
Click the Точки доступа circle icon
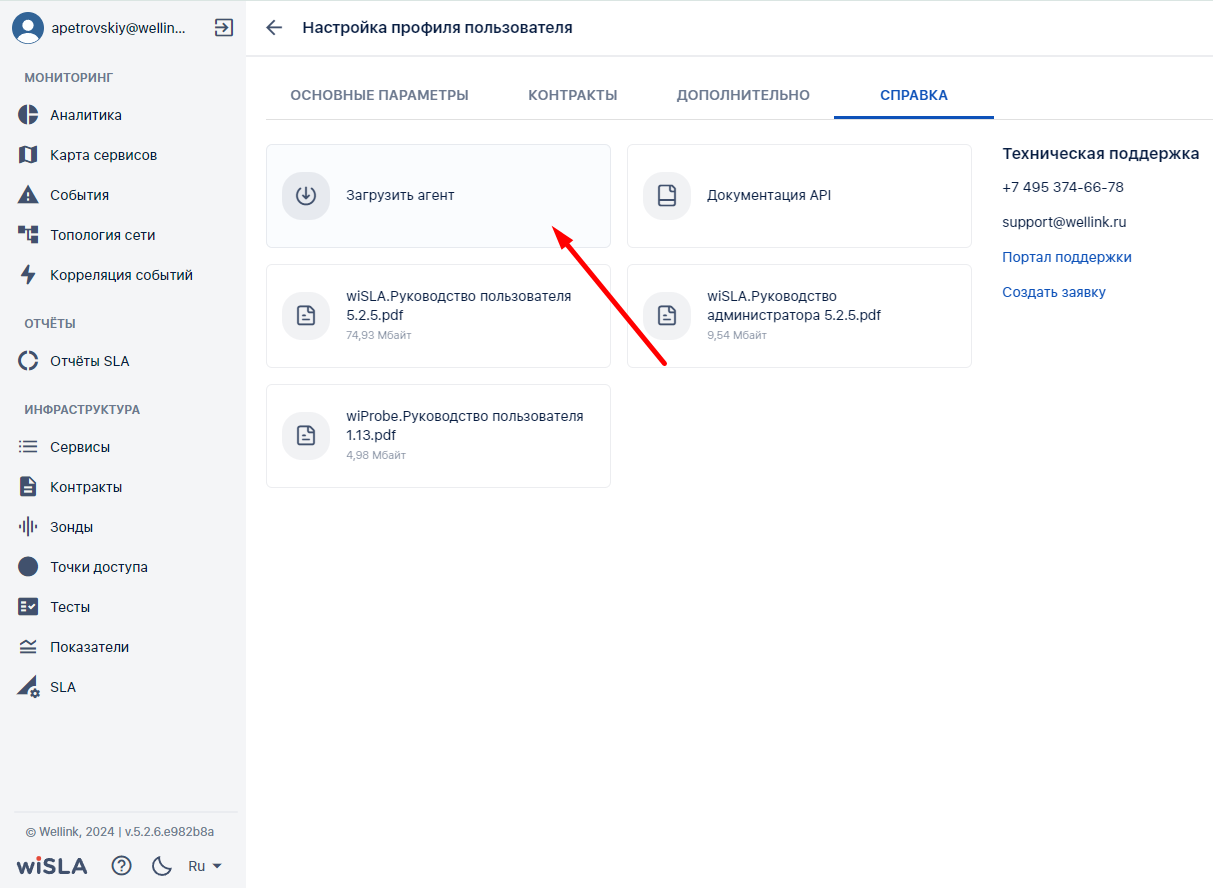pyautogui.click(x=28, y=567)
